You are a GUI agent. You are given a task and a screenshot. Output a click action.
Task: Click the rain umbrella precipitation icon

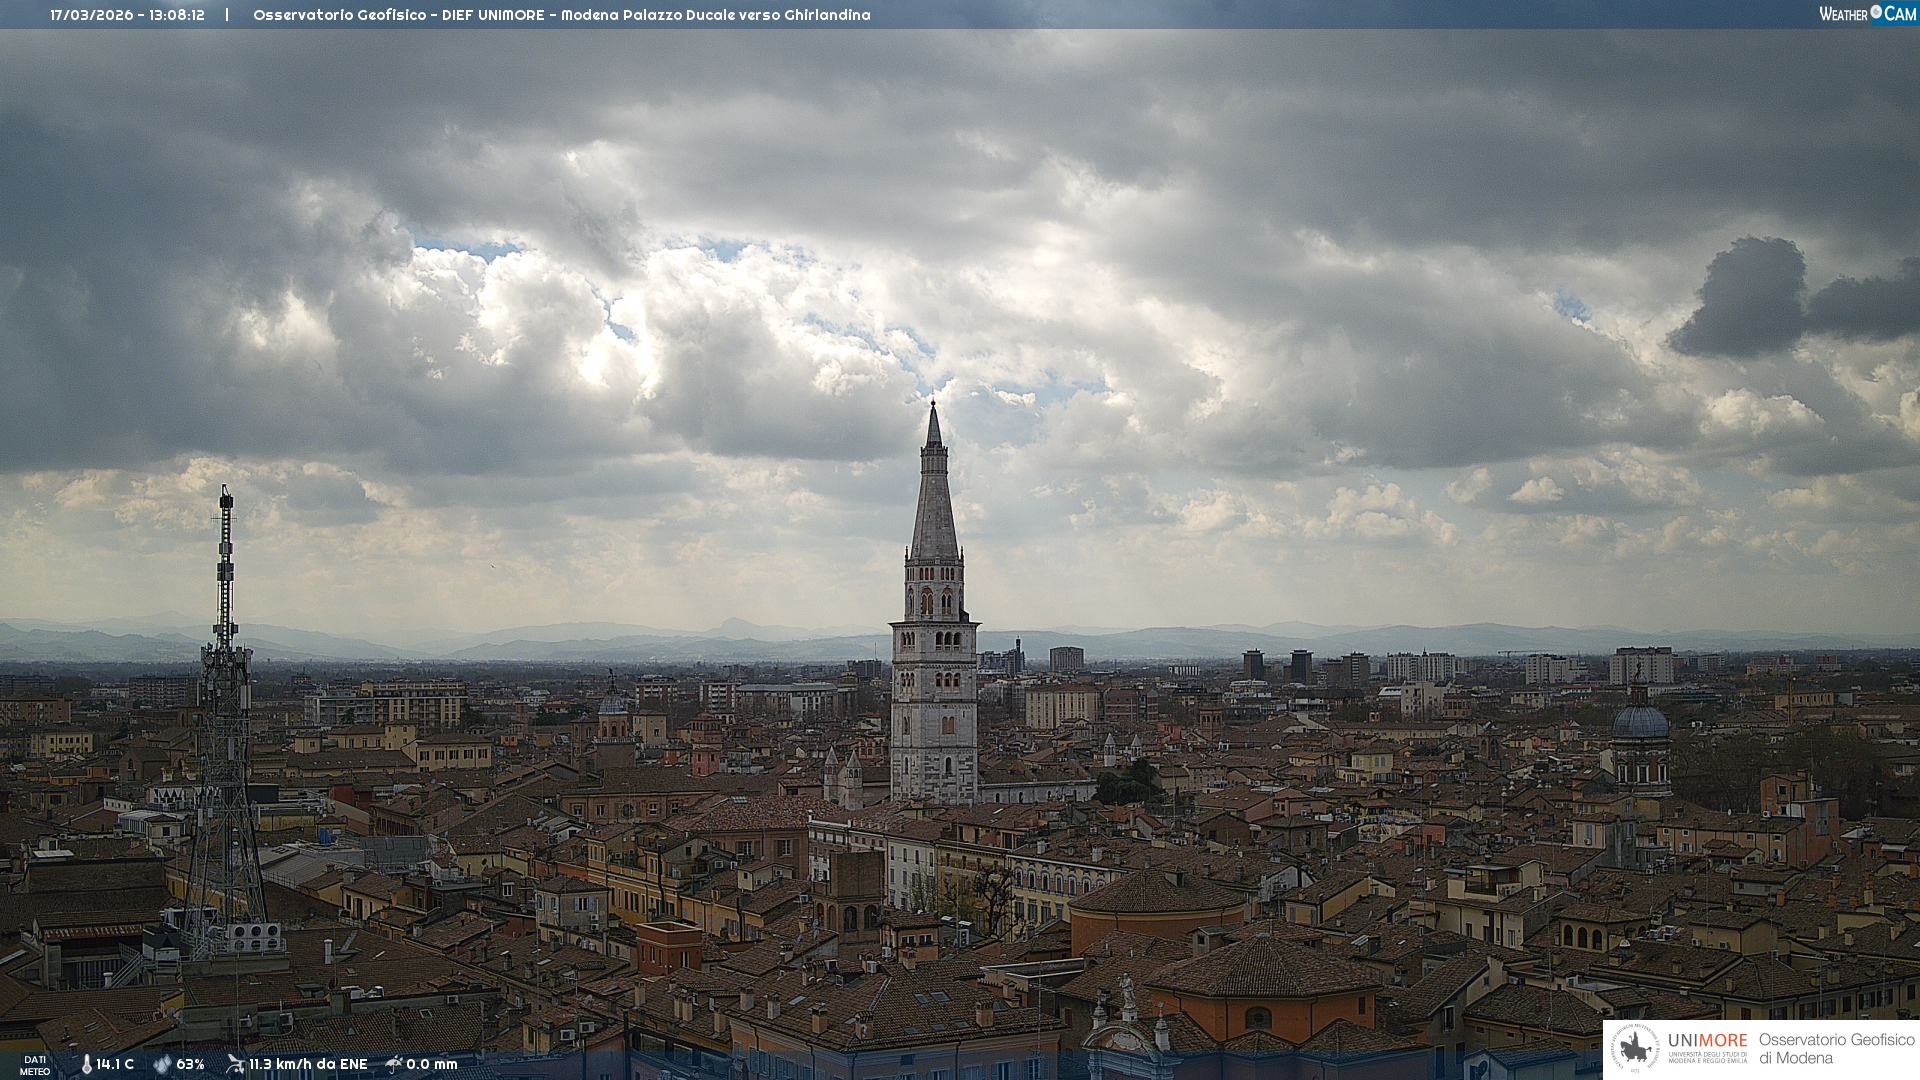click(x=394, y=1064)
